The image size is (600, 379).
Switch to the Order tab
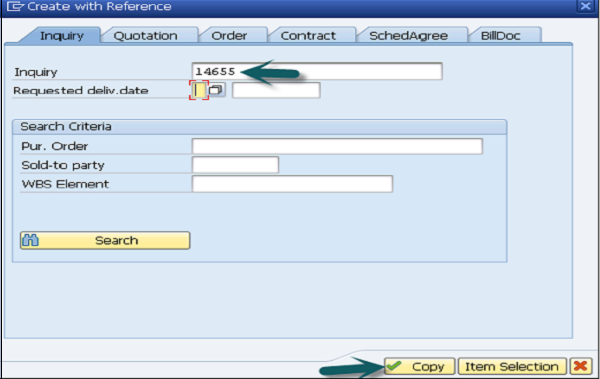click(x=229, y=36)
